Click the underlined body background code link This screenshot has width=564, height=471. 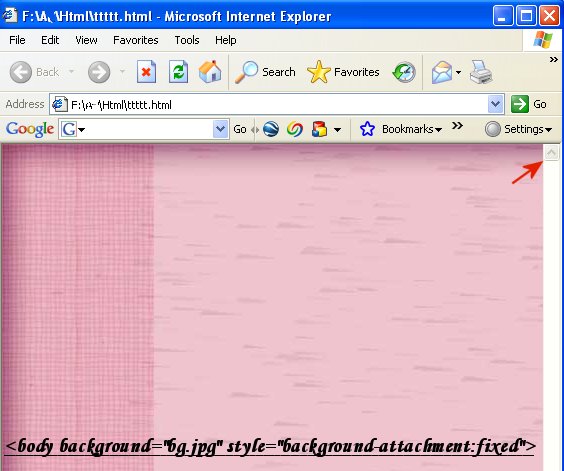tap(270, 446)
